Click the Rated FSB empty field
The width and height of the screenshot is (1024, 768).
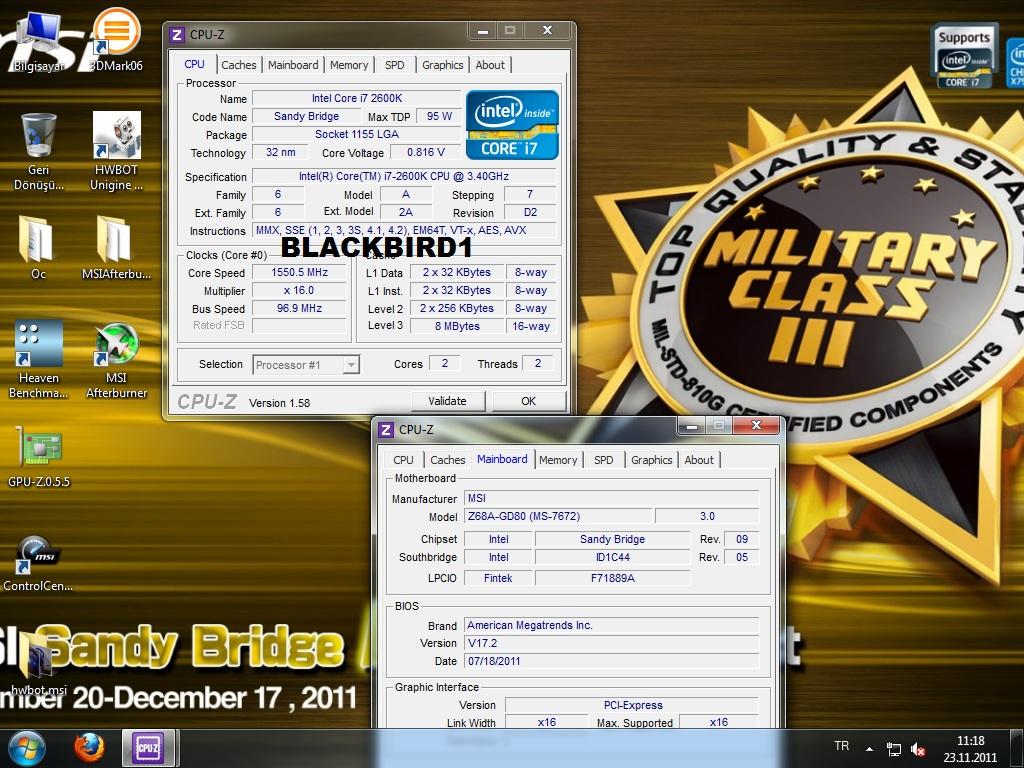(299, 325)
